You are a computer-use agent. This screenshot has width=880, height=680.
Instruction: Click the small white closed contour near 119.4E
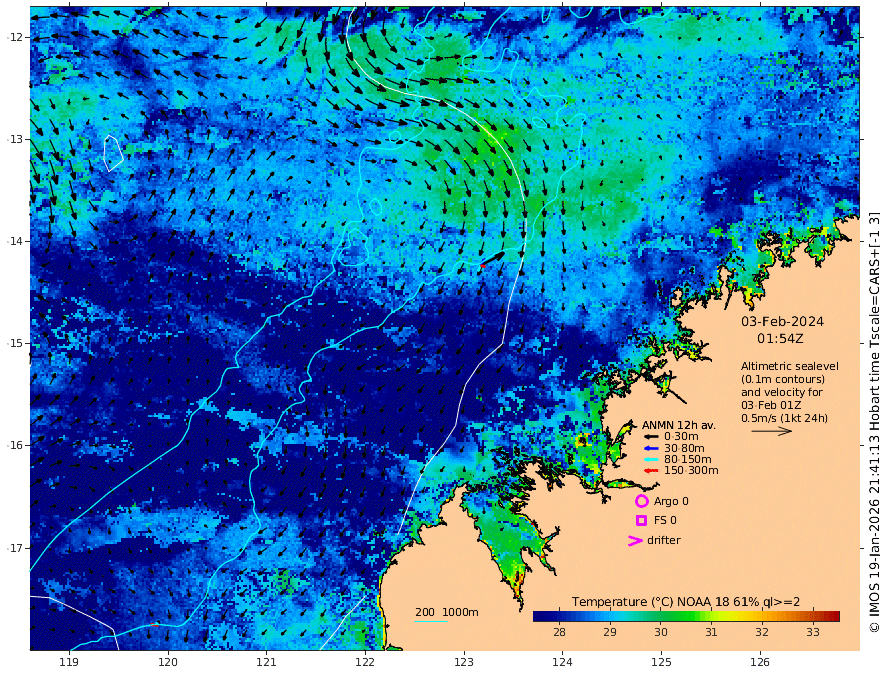click(113, 153)
